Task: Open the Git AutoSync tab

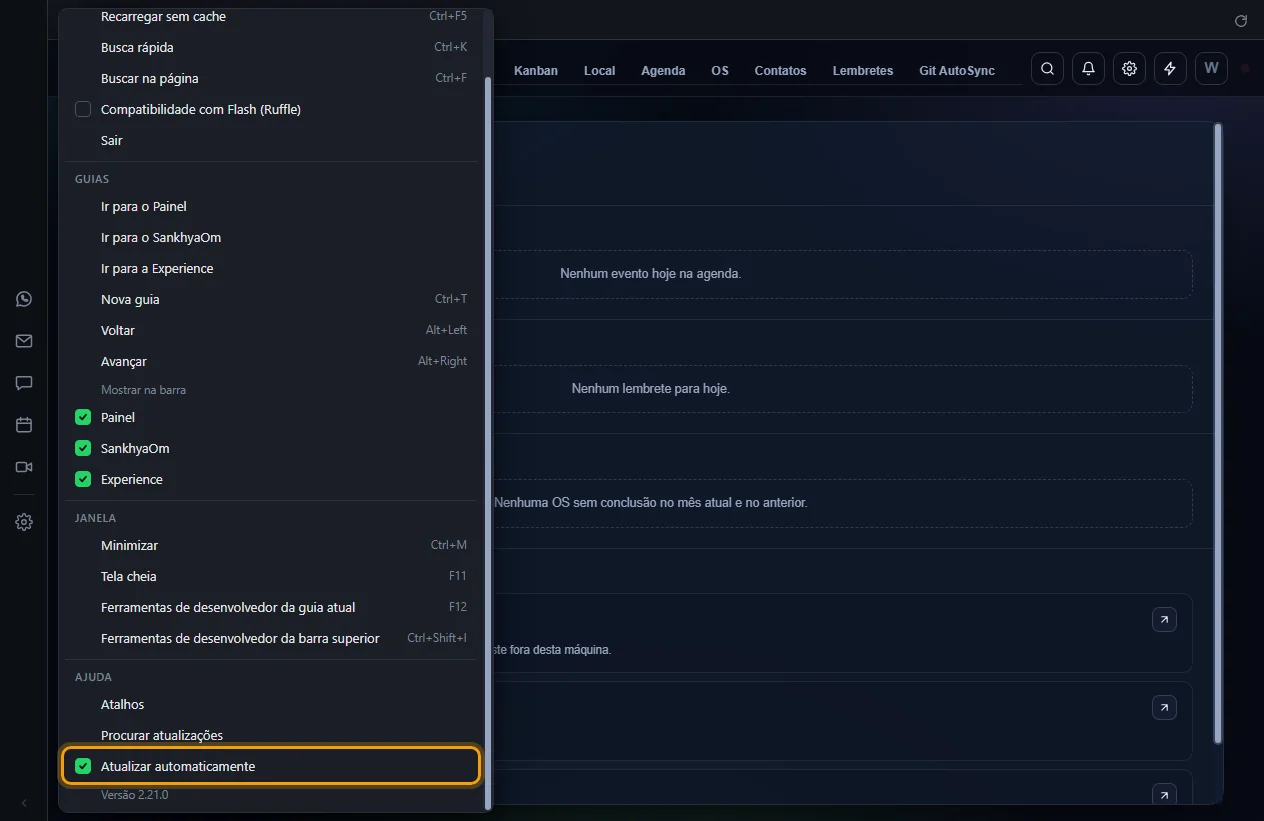Action: coord(957,71)
